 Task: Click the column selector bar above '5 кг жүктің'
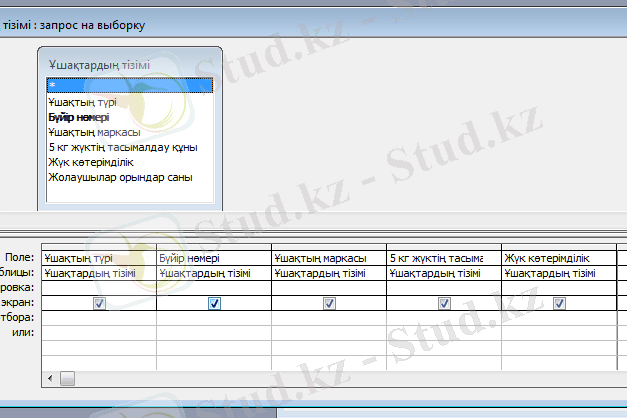(444, 247)
